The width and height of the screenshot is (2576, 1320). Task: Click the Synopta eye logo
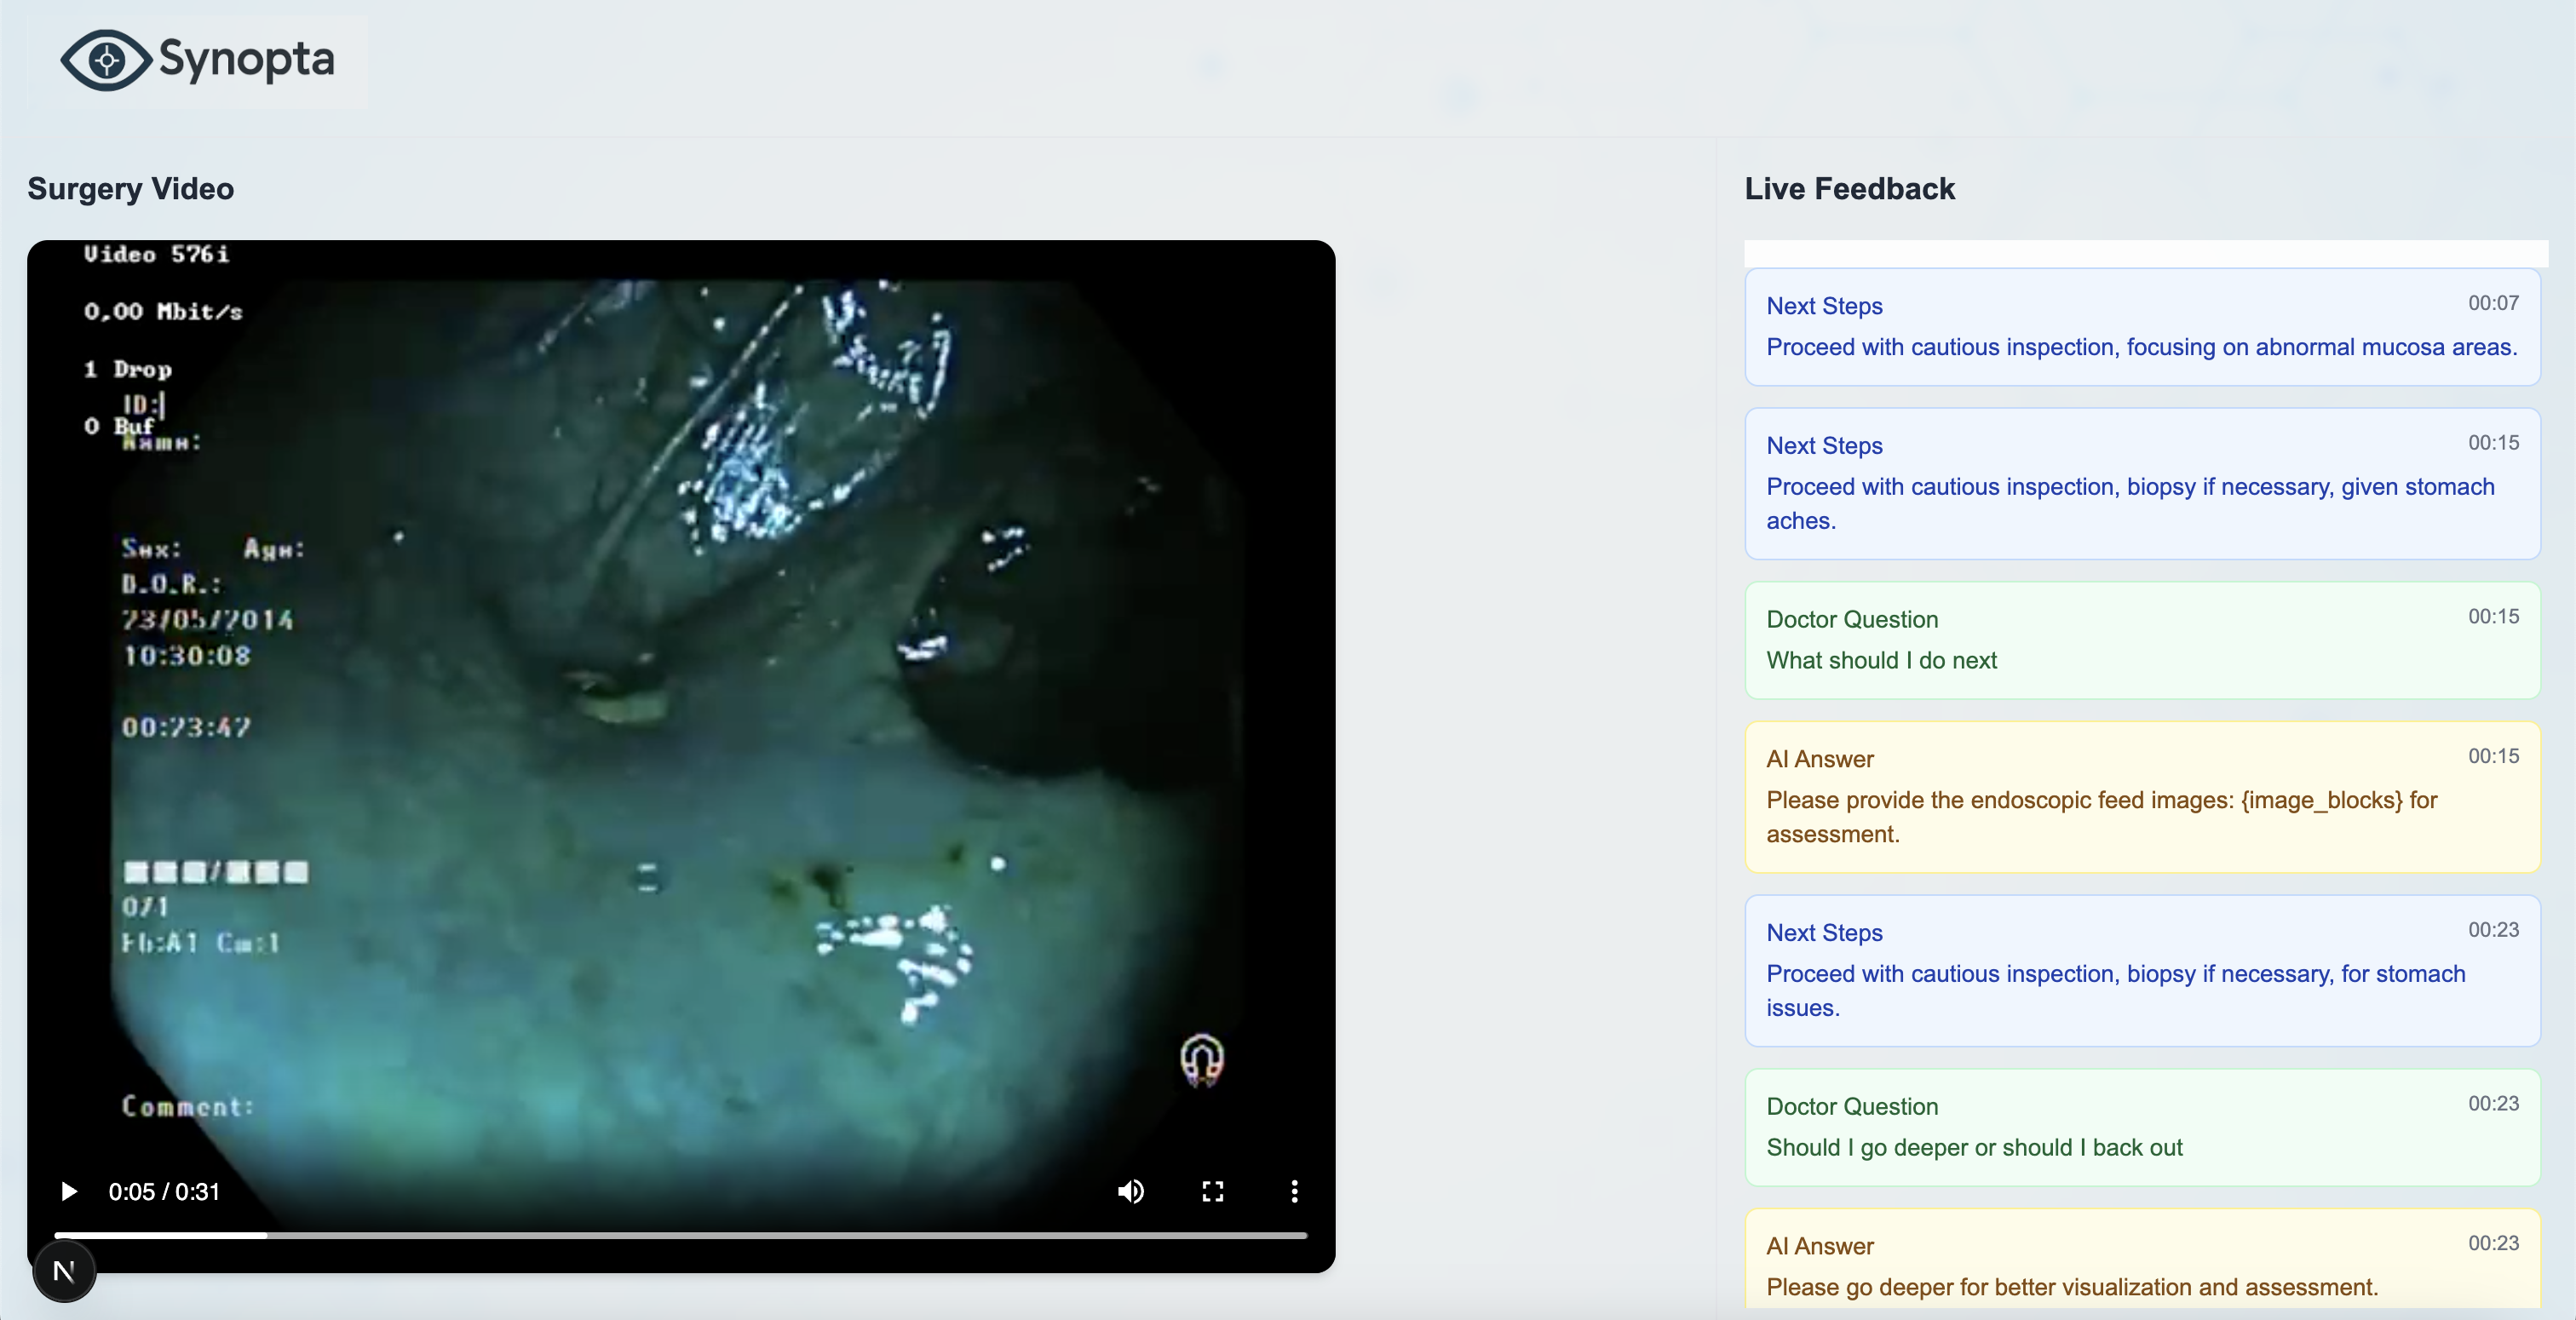106,60
